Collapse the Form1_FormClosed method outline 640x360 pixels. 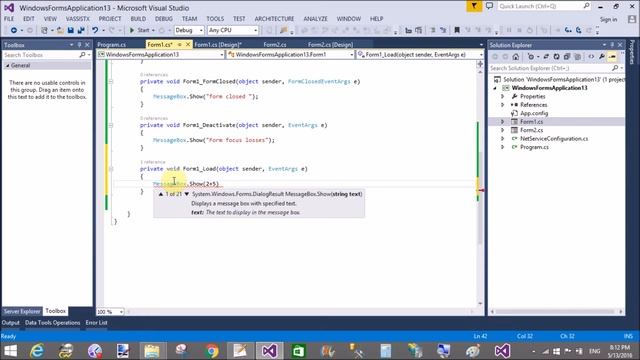pyautogui.click(x=111, y=82)
